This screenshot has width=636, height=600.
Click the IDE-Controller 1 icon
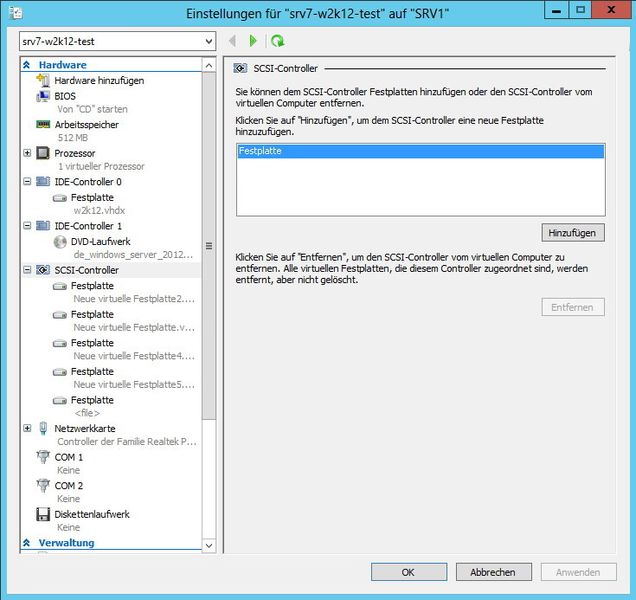pos(43,226)
